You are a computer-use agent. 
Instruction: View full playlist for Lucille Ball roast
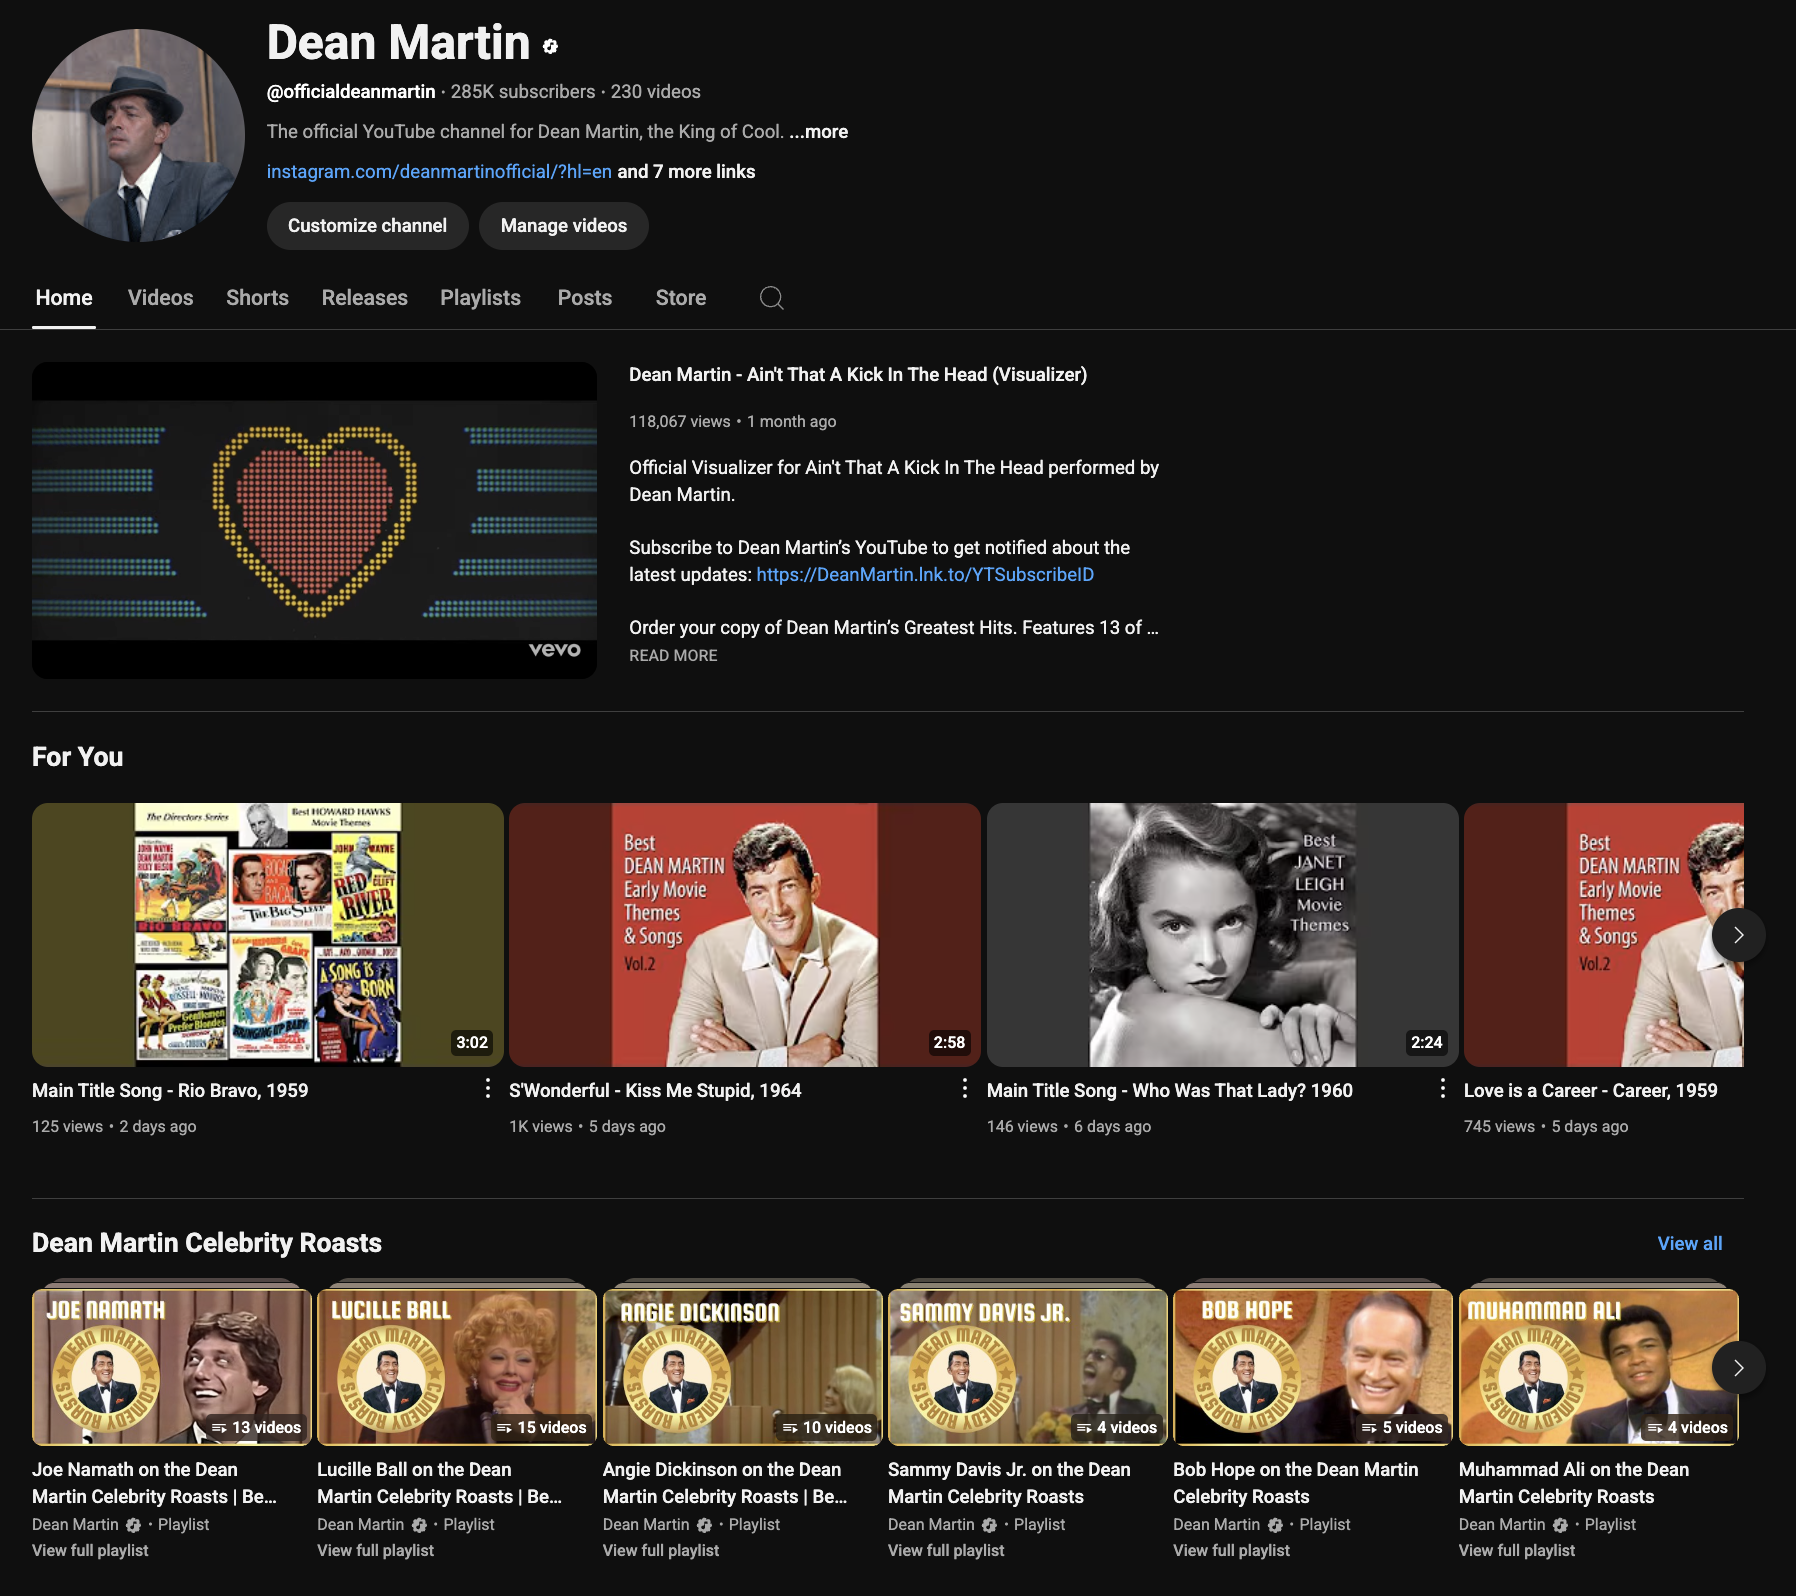pyautogui.click(x=375, y=1550)
